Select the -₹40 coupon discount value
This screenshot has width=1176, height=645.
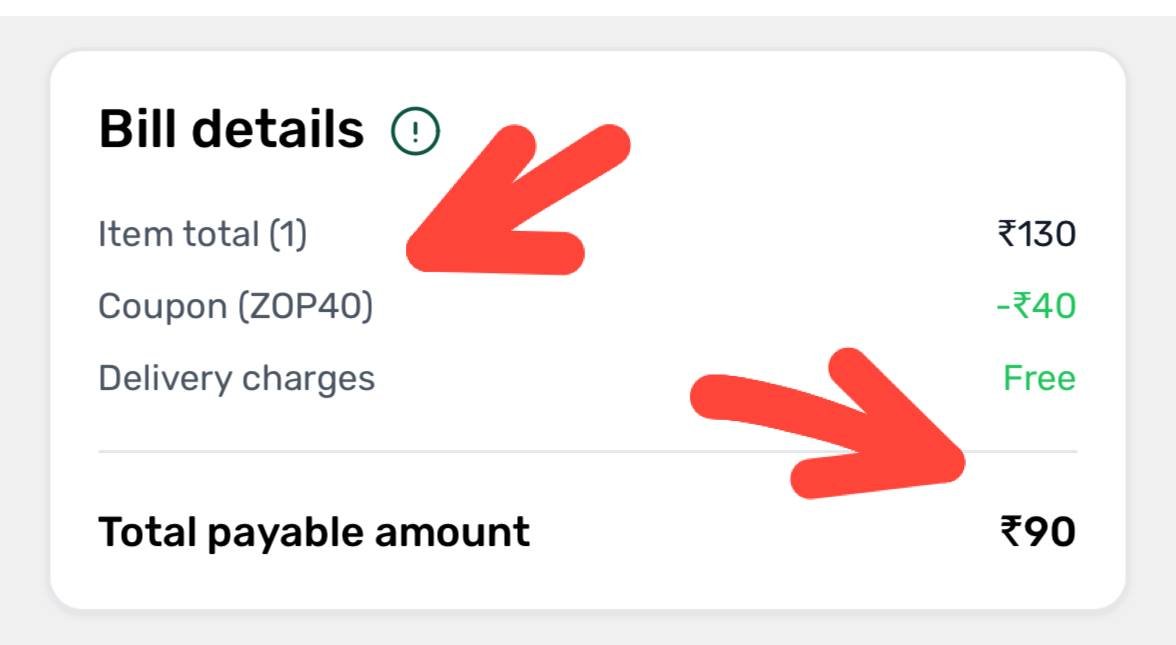pyautogui.click(x=1036, y=306)
